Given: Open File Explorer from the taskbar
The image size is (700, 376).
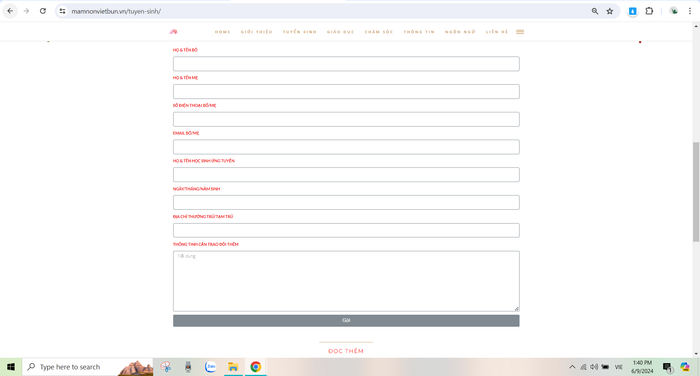Looking at the screenshot, I should [x=233, y=367].
